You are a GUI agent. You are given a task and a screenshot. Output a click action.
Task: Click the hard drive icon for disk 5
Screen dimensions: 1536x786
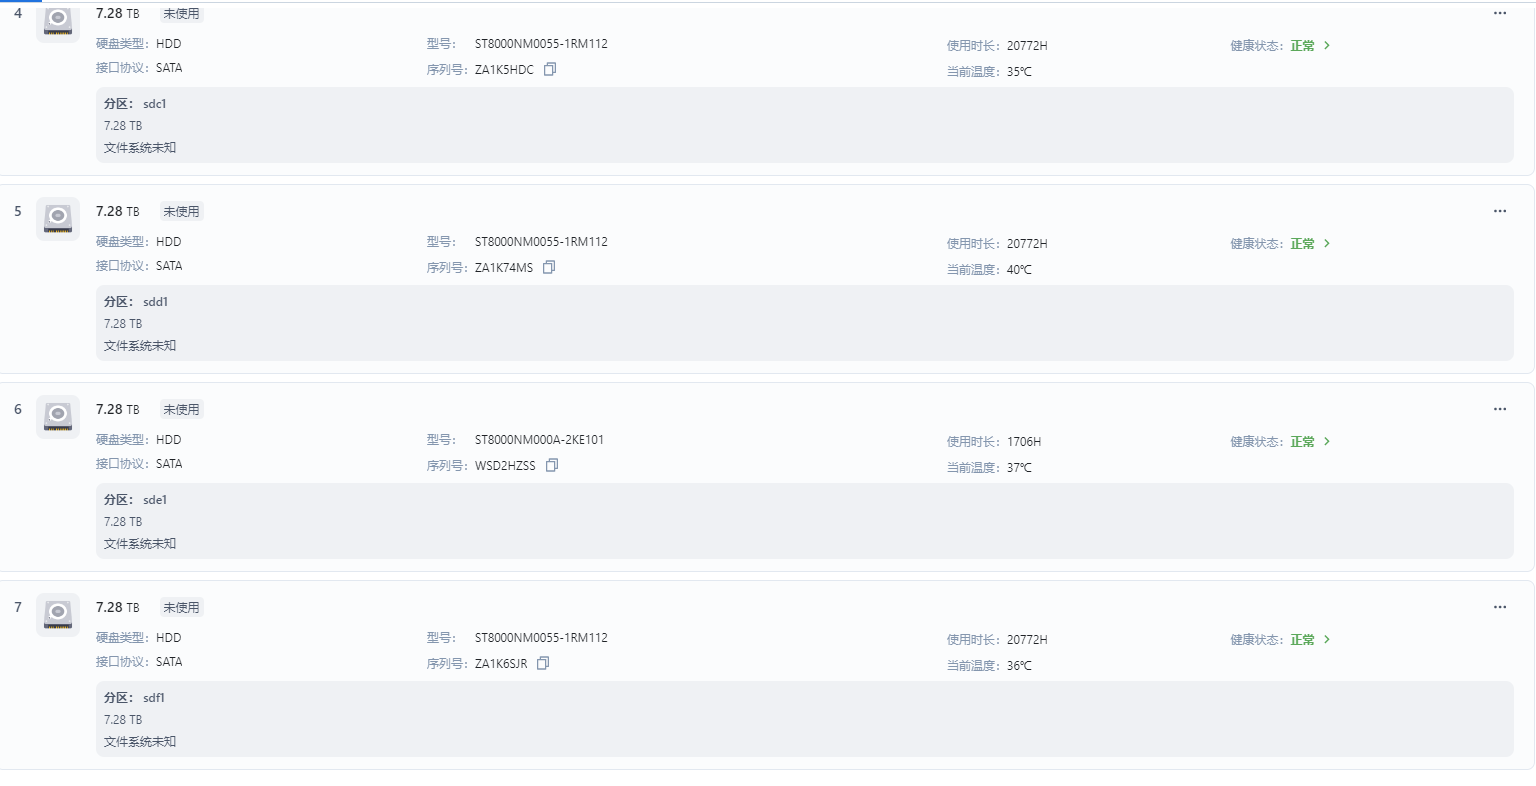tap(58, 219)
